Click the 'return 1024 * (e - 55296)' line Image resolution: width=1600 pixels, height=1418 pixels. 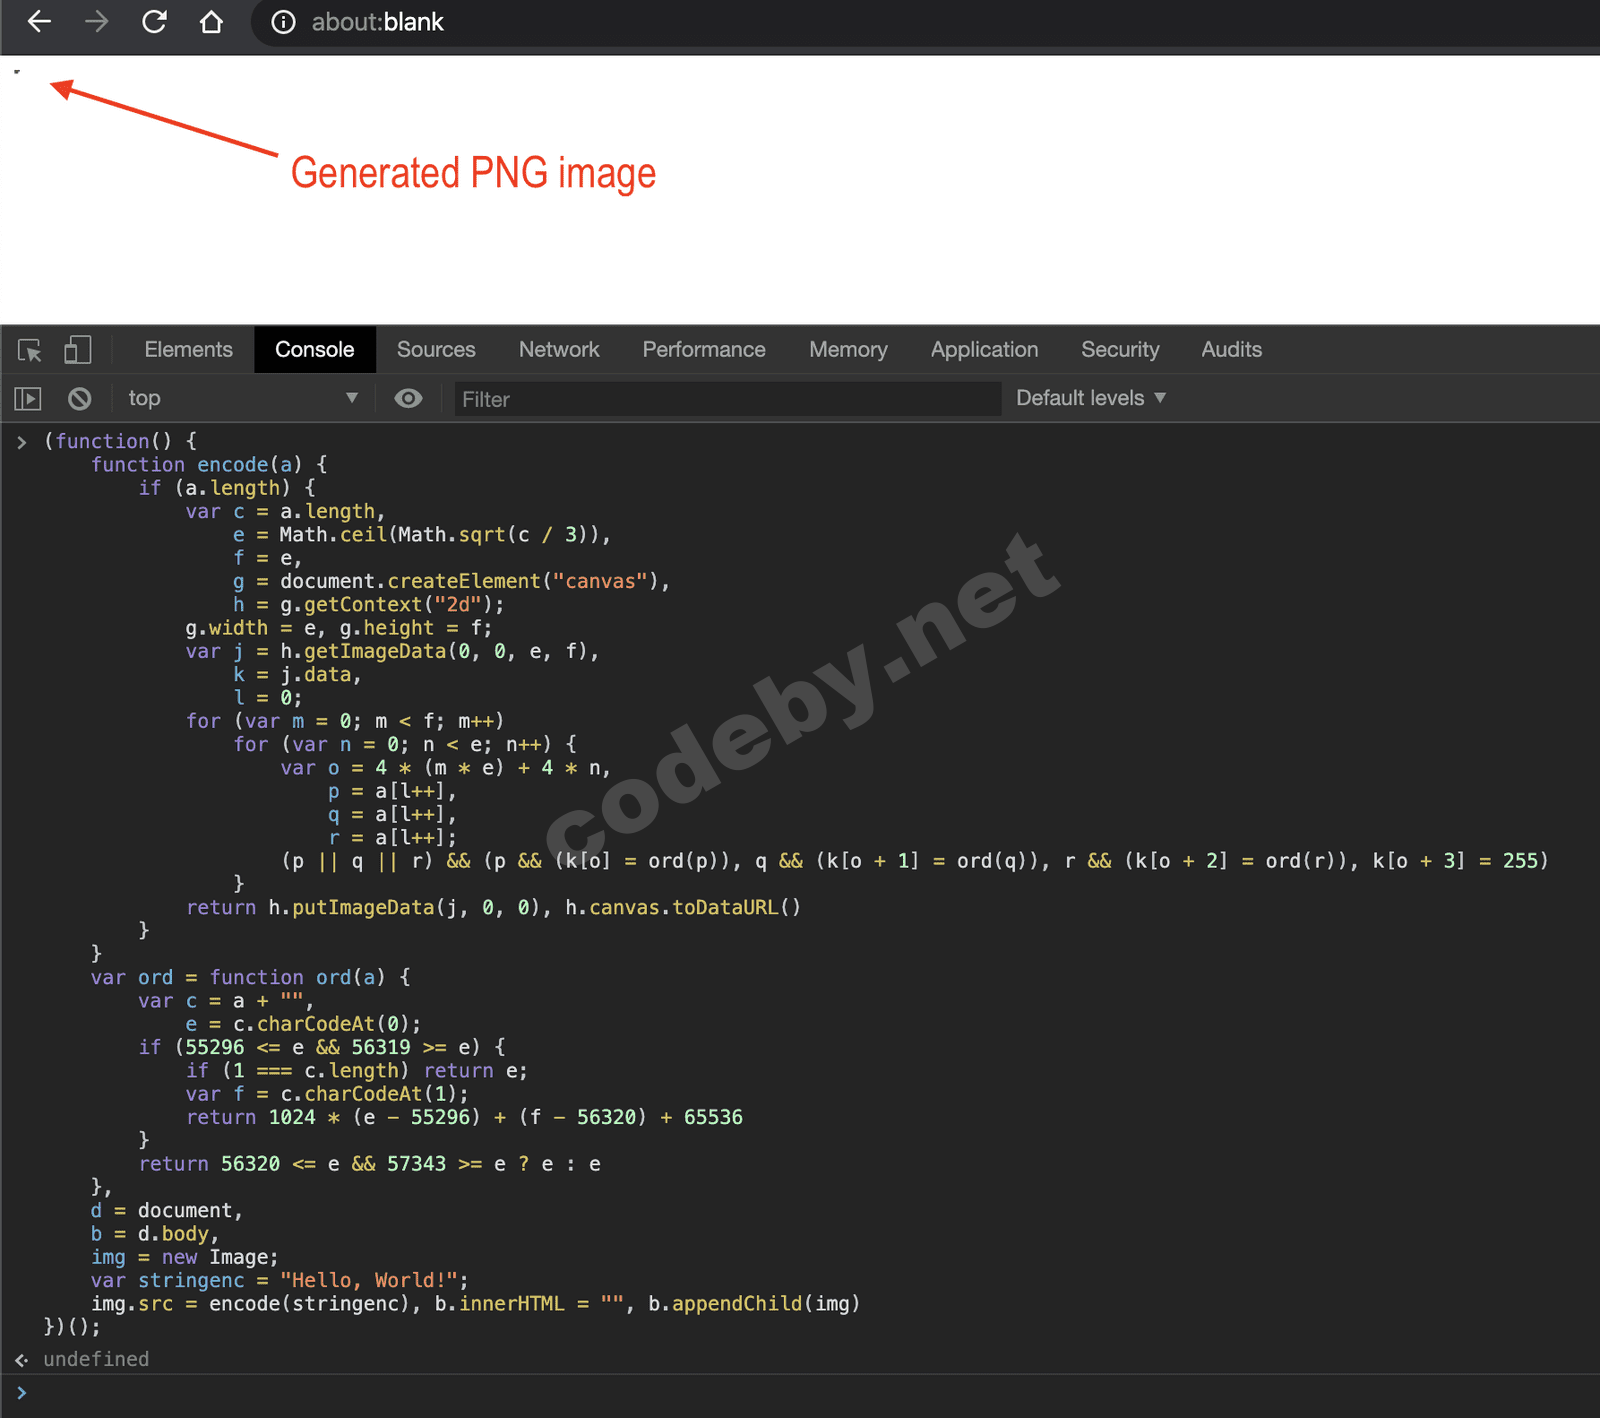464,1117
